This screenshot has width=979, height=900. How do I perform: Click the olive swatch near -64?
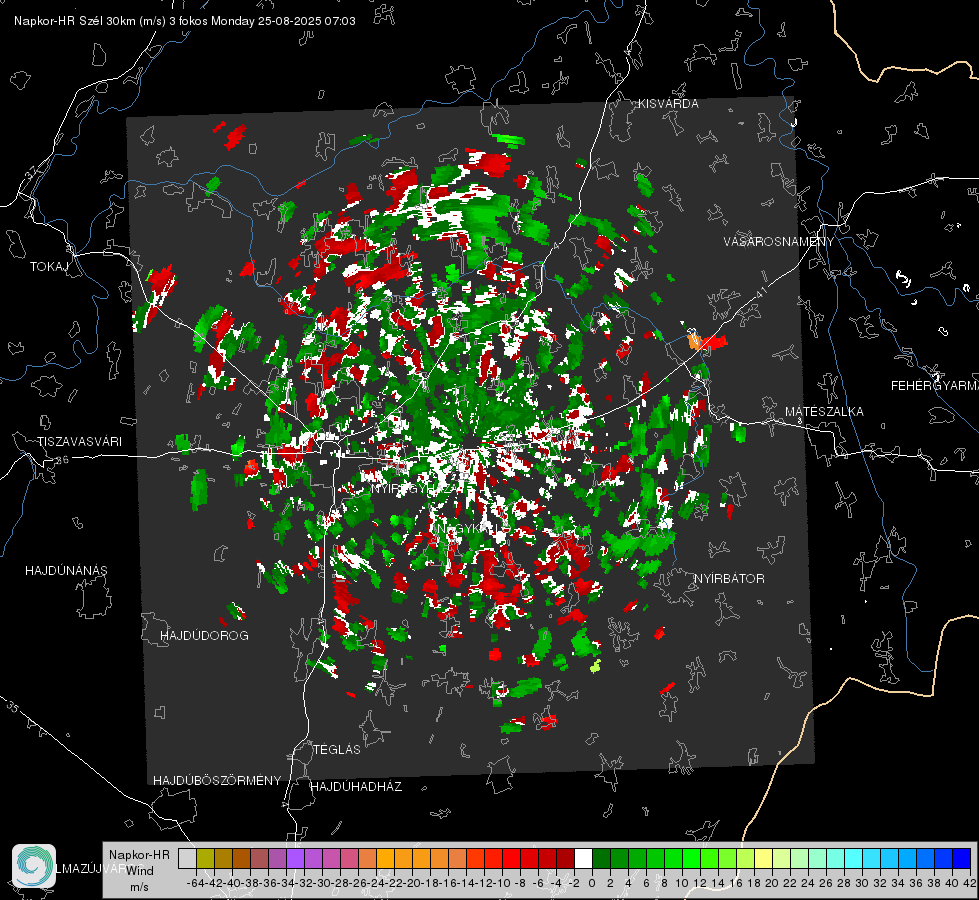pos(205,859)
